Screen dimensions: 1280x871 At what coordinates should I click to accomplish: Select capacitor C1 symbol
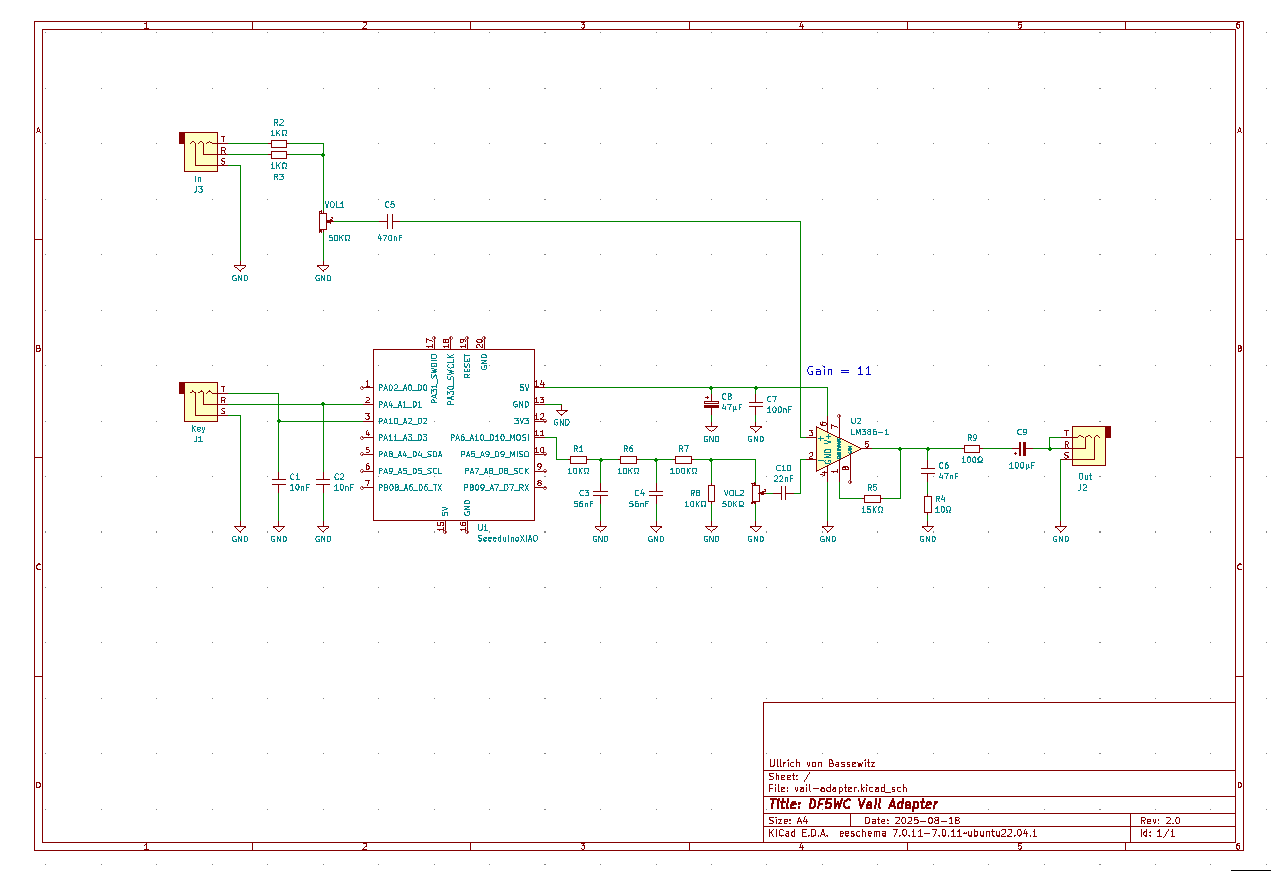point(279,482)
